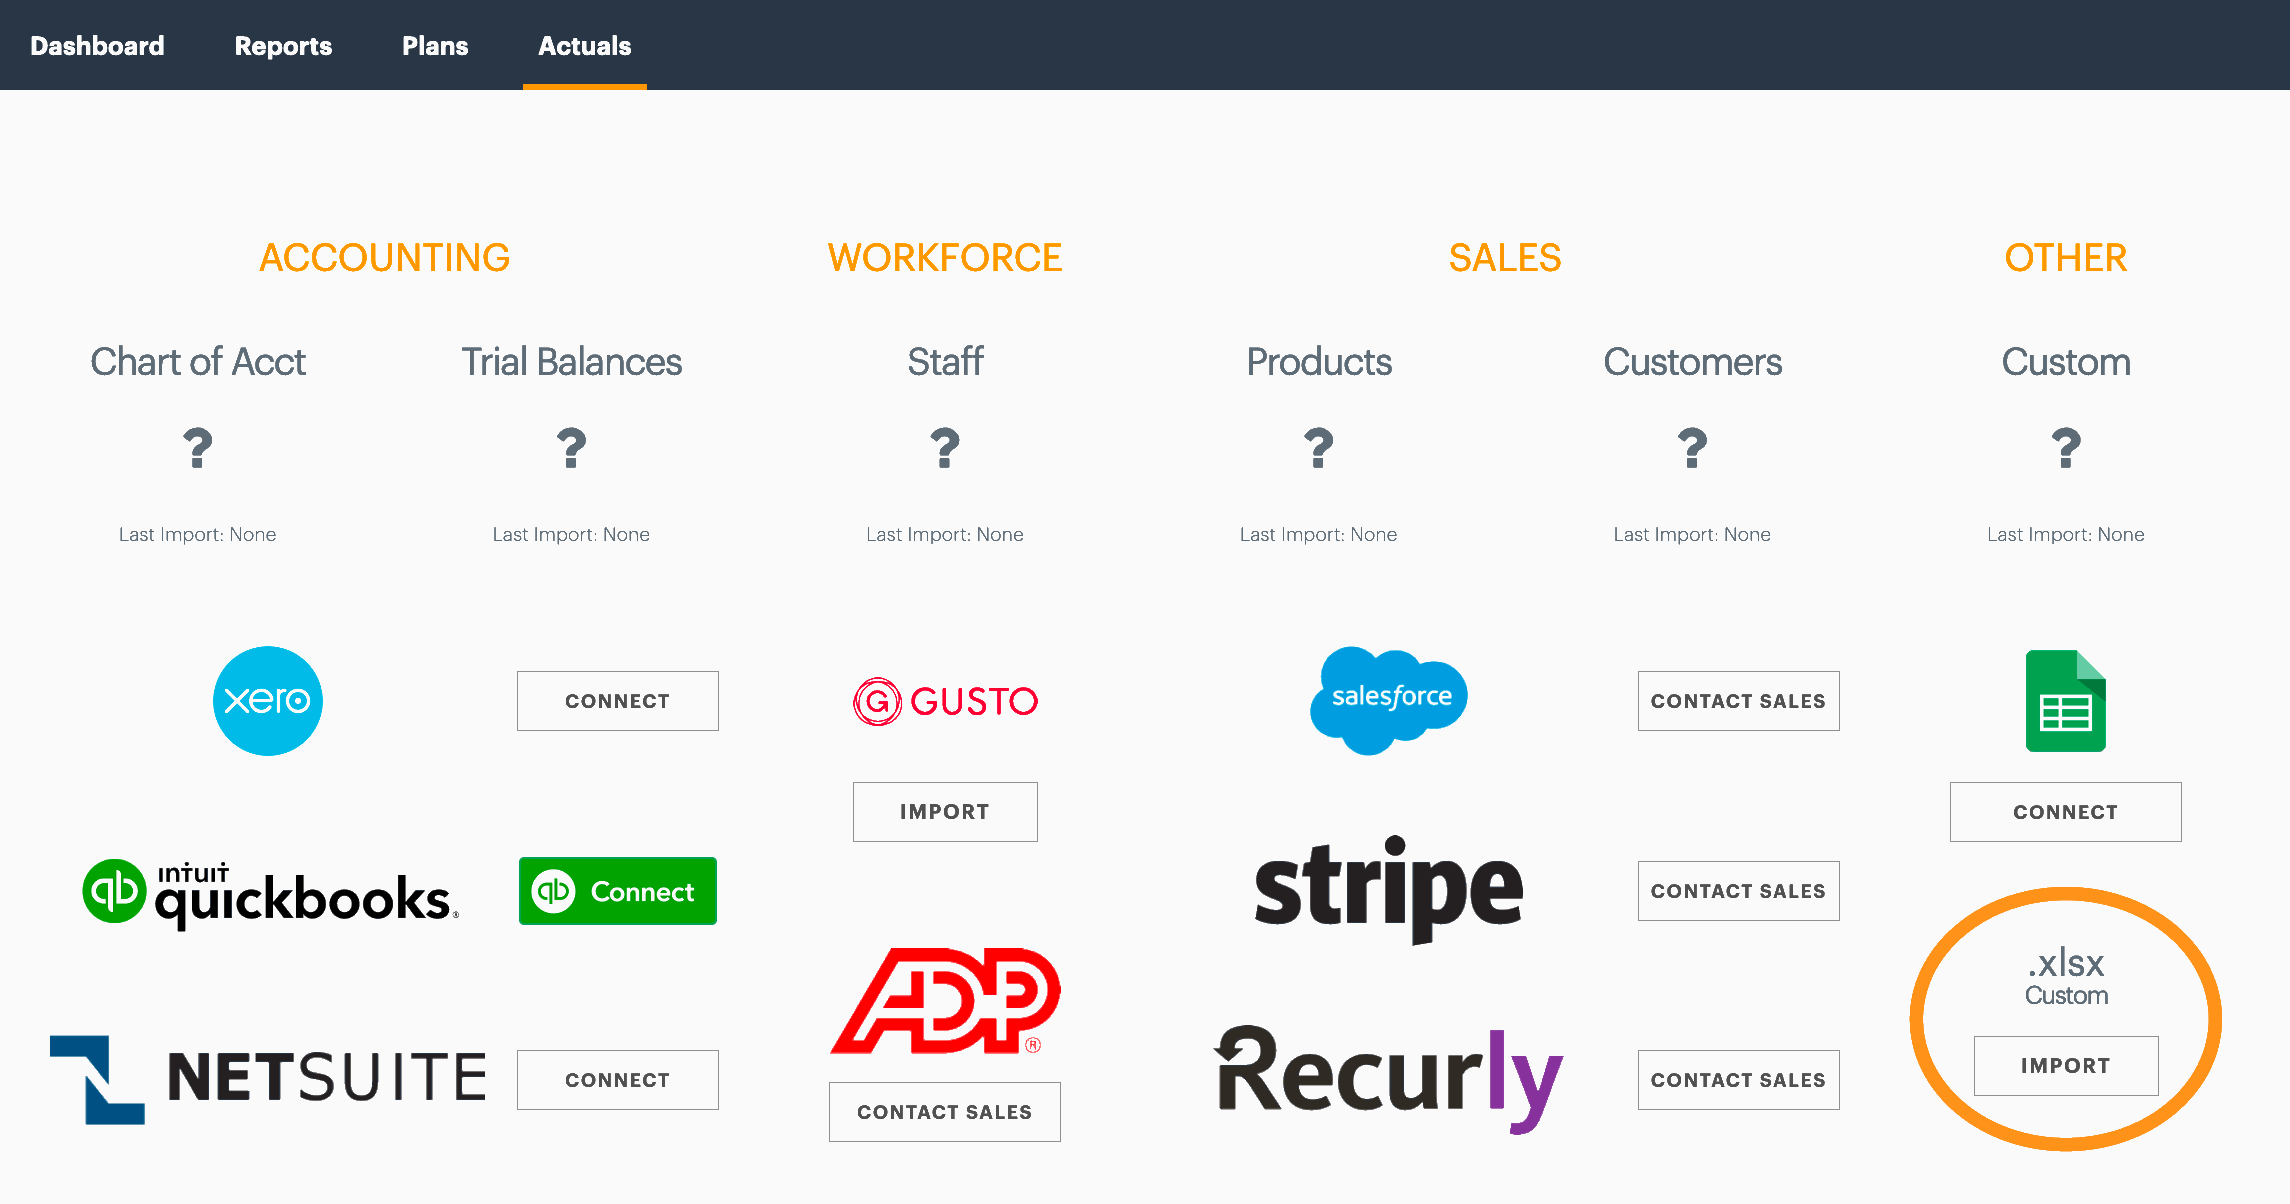Go to the Dashboard tab
Image resolution: width=2290 pixels, height=1204 pixels.
click(97, 46)
